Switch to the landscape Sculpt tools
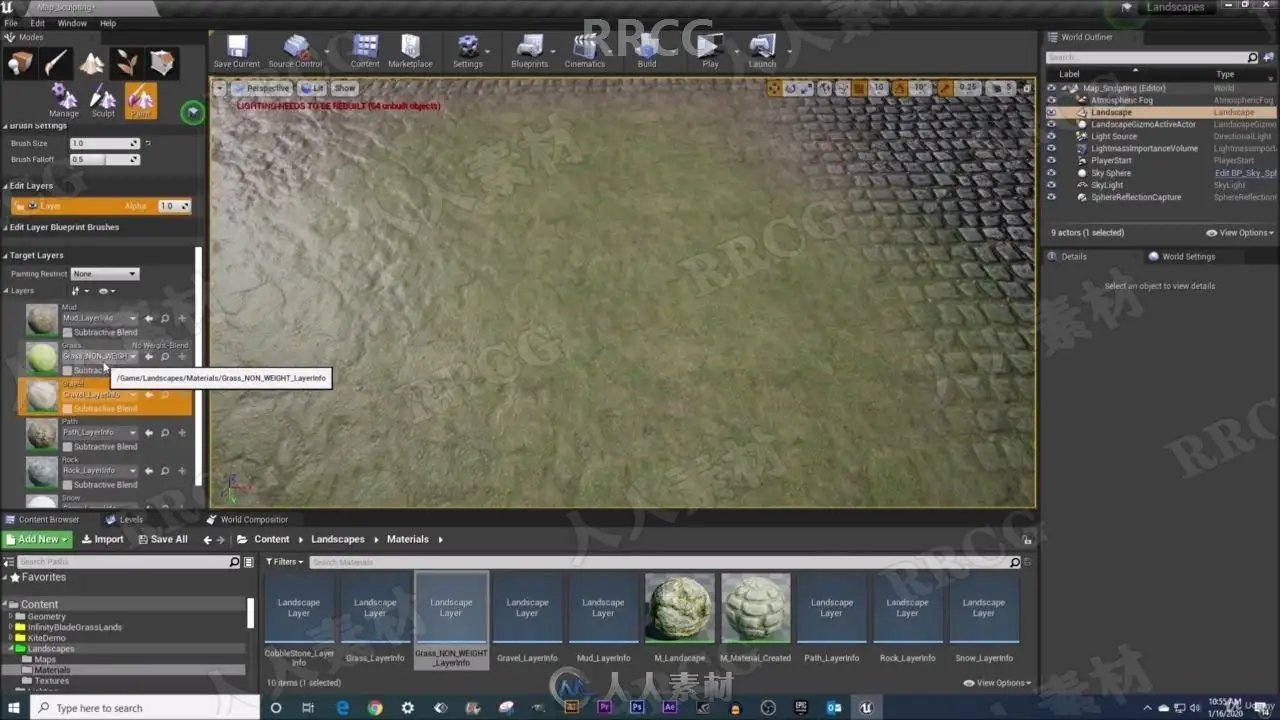 103,101
